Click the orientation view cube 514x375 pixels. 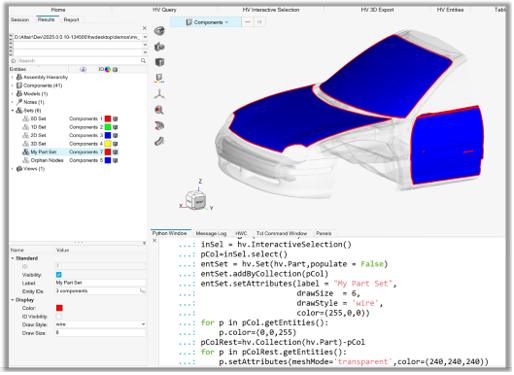195,200
